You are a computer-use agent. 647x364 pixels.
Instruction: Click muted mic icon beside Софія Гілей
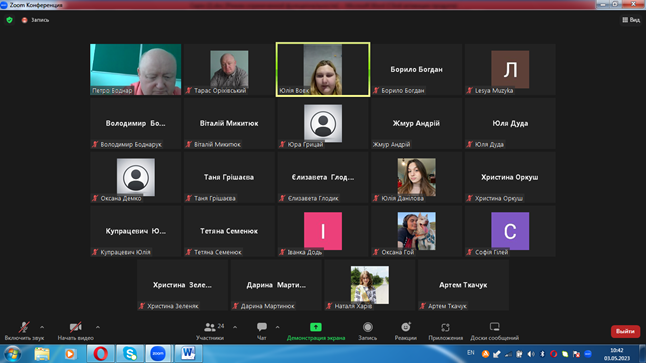(470, 252)
